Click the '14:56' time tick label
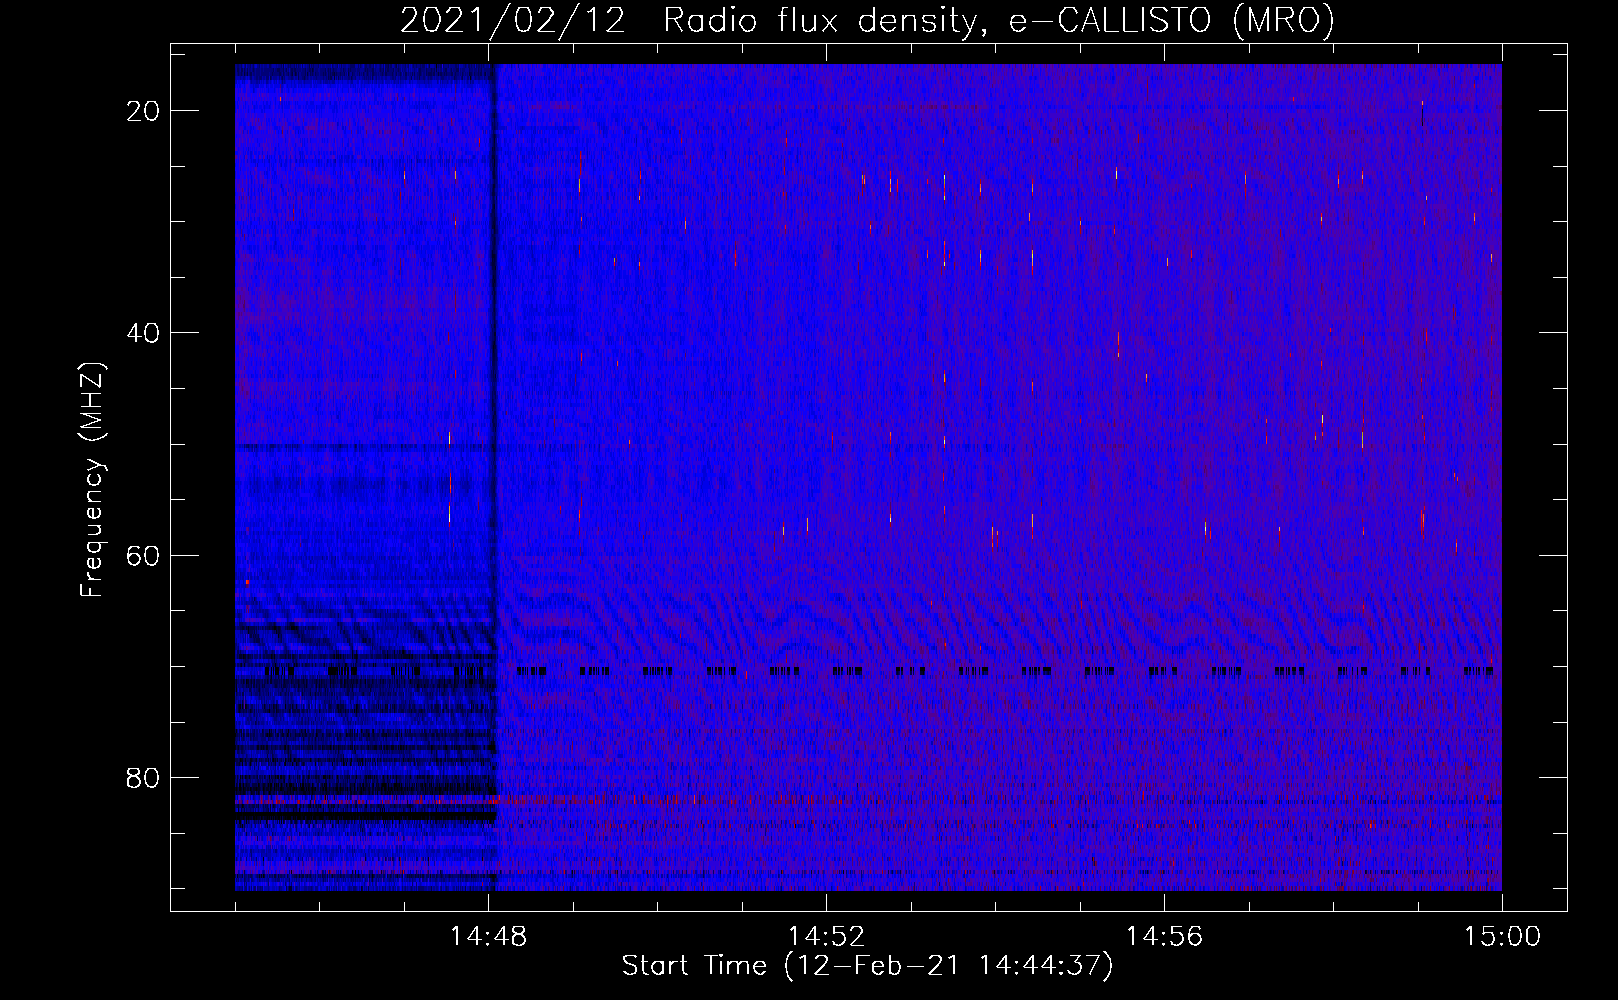The height and width of the screenshot is (1000, 1618). coord(1164,937)
